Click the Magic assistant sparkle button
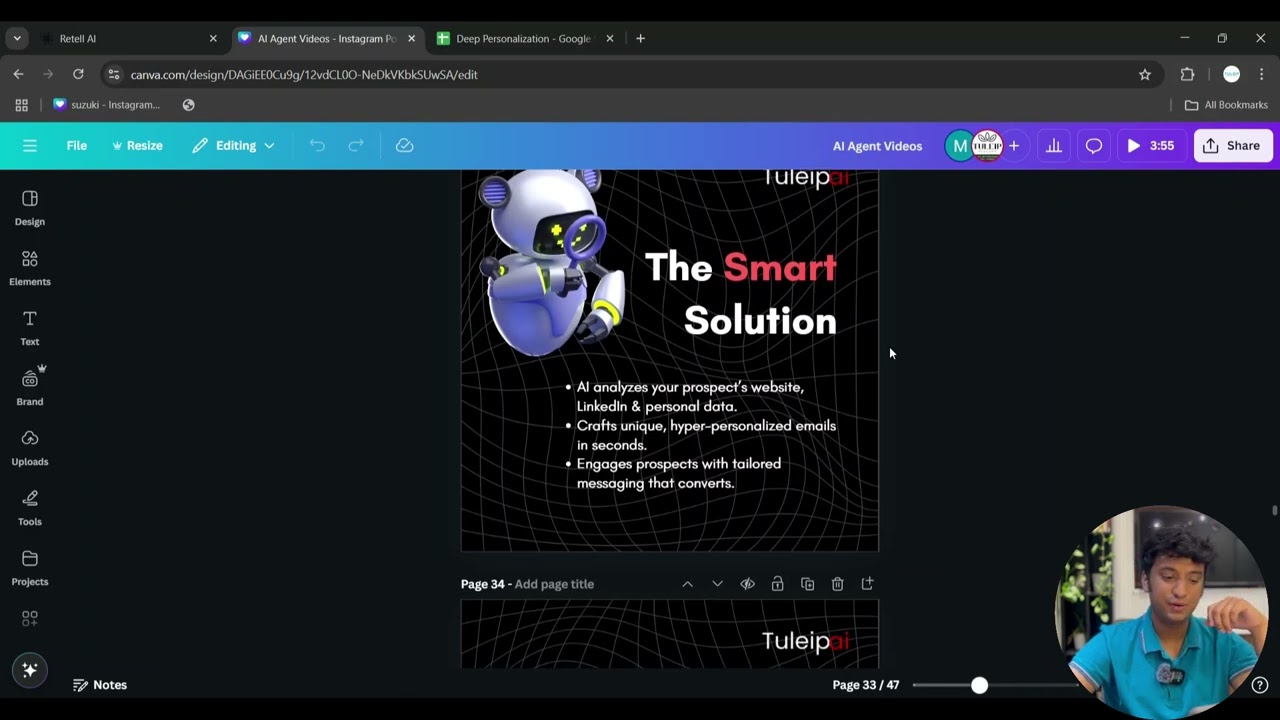This screenshot has width=1280, height=720. [x=29, y=670]
